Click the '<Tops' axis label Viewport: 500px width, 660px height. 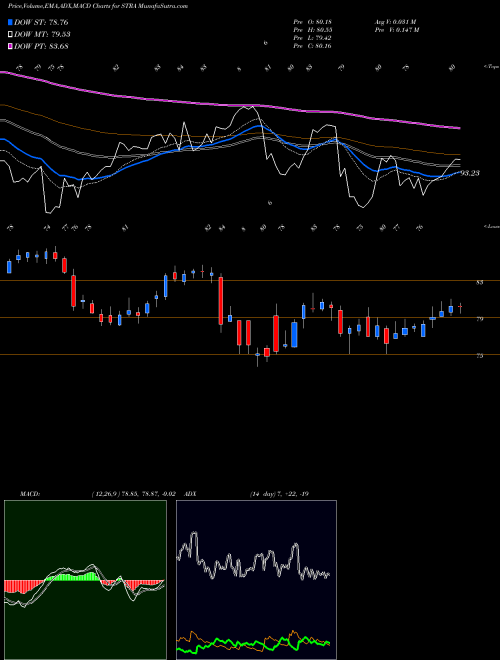(x=491, y=67)
